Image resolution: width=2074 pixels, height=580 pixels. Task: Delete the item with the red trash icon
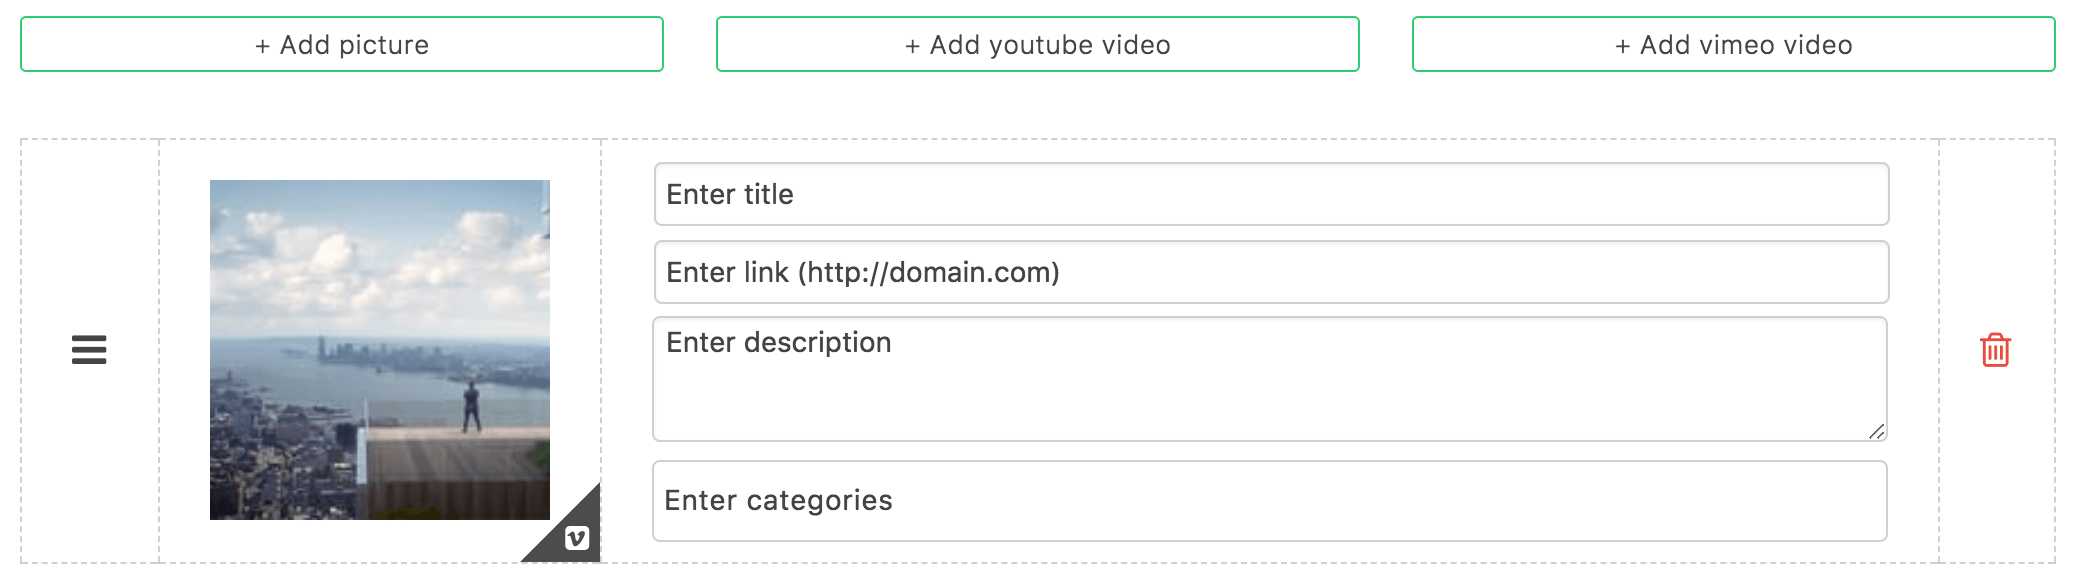tap(1995, 350)
